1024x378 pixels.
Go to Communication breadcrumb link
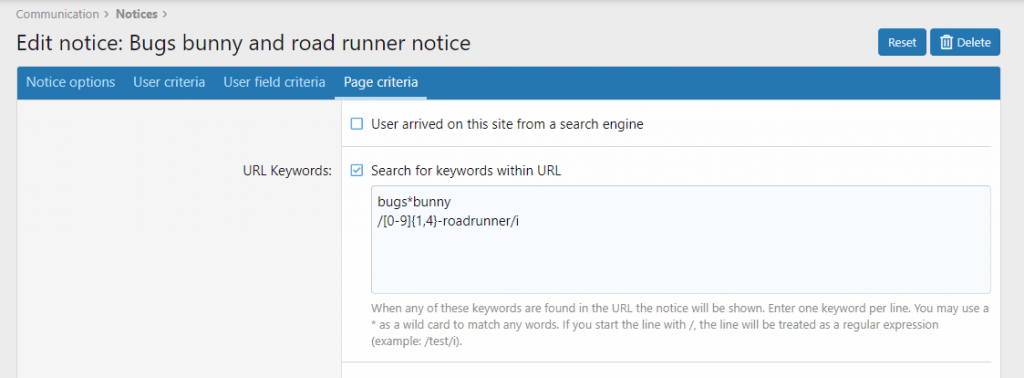(57, 14)
